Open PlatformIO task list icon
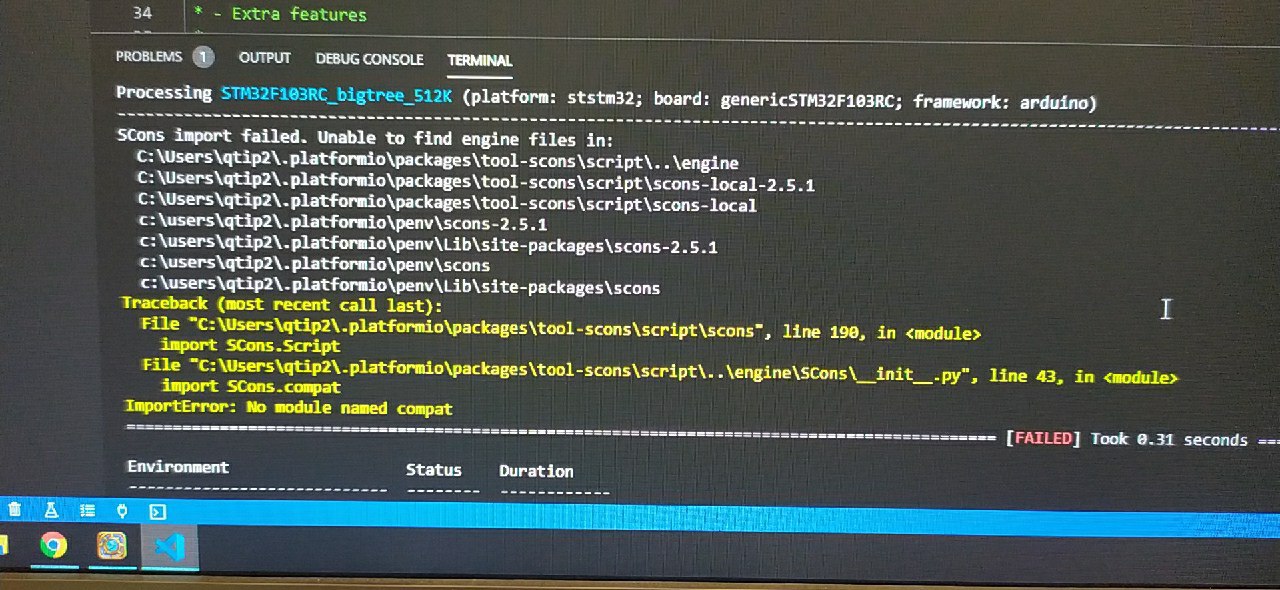 [x=87, y=510]
